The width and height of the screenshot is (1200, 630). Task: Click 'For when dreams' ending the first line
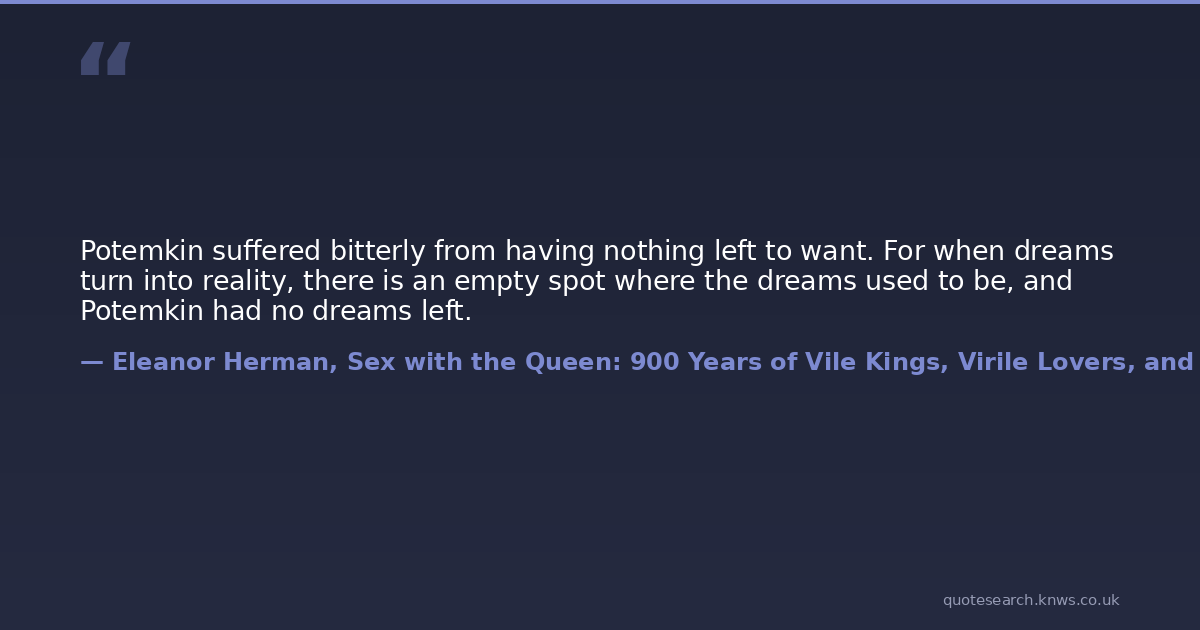click(999, 251)
